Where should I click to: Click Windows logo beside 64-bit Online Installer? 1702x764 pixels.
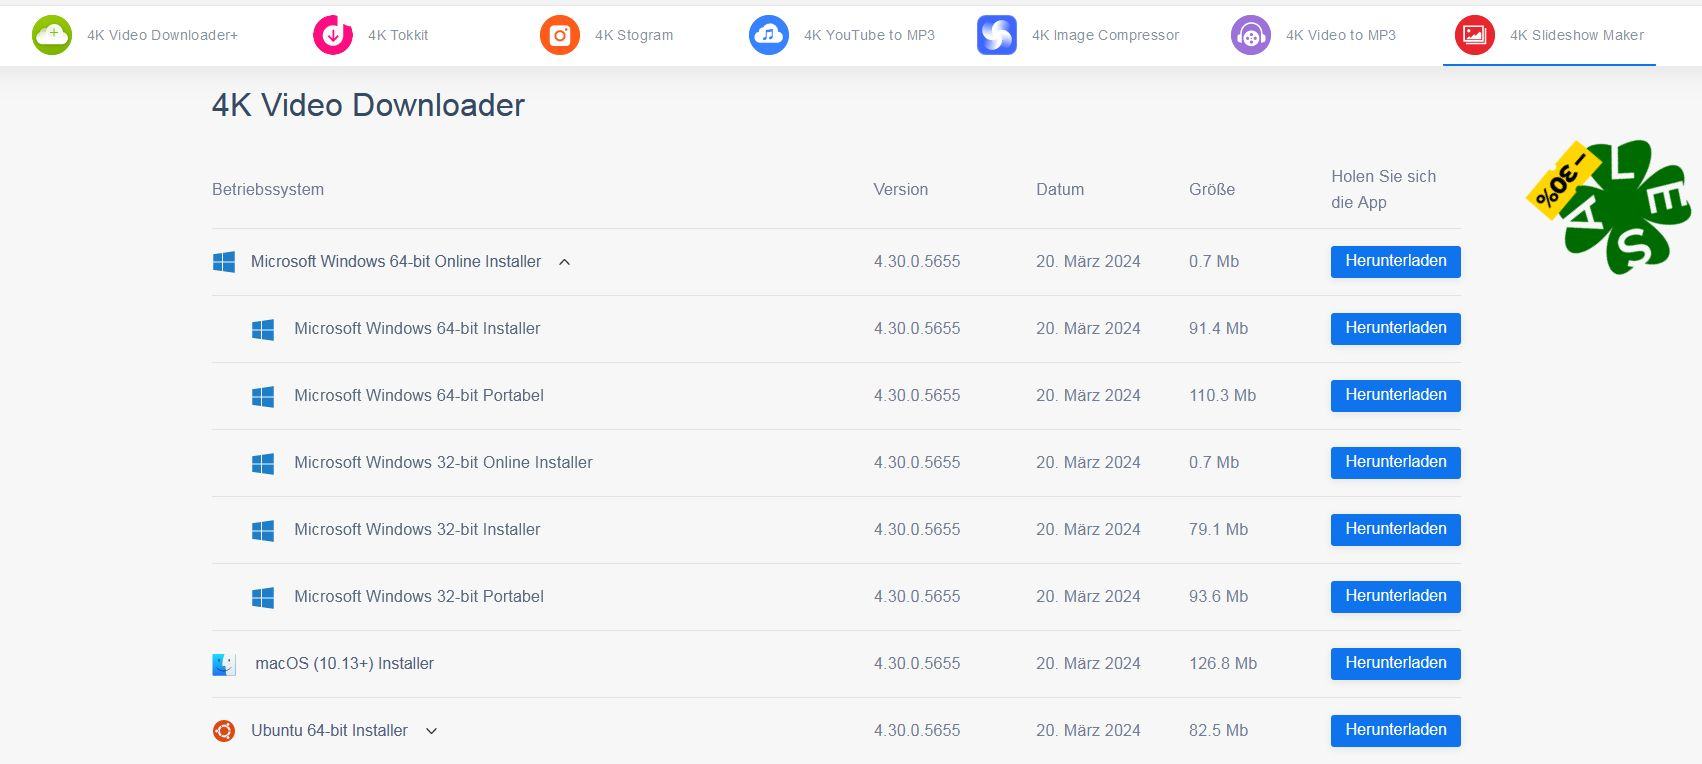(224, 262)
